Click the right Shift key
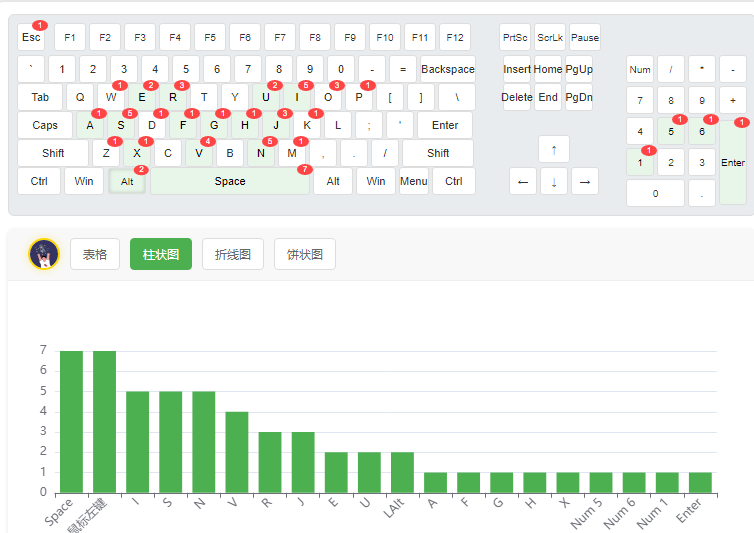The height and width of the screenshot is (533, 754). tap(438, 153)
